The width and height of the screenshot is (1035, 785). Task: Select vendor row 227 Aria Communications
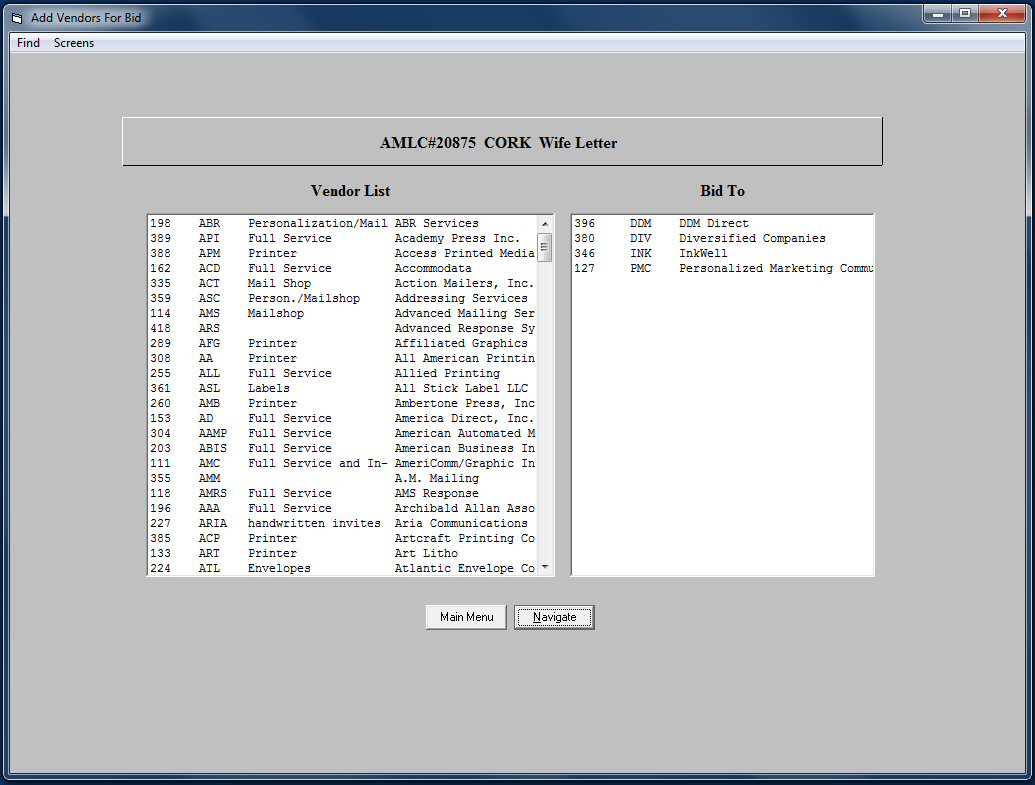[343, 524]
